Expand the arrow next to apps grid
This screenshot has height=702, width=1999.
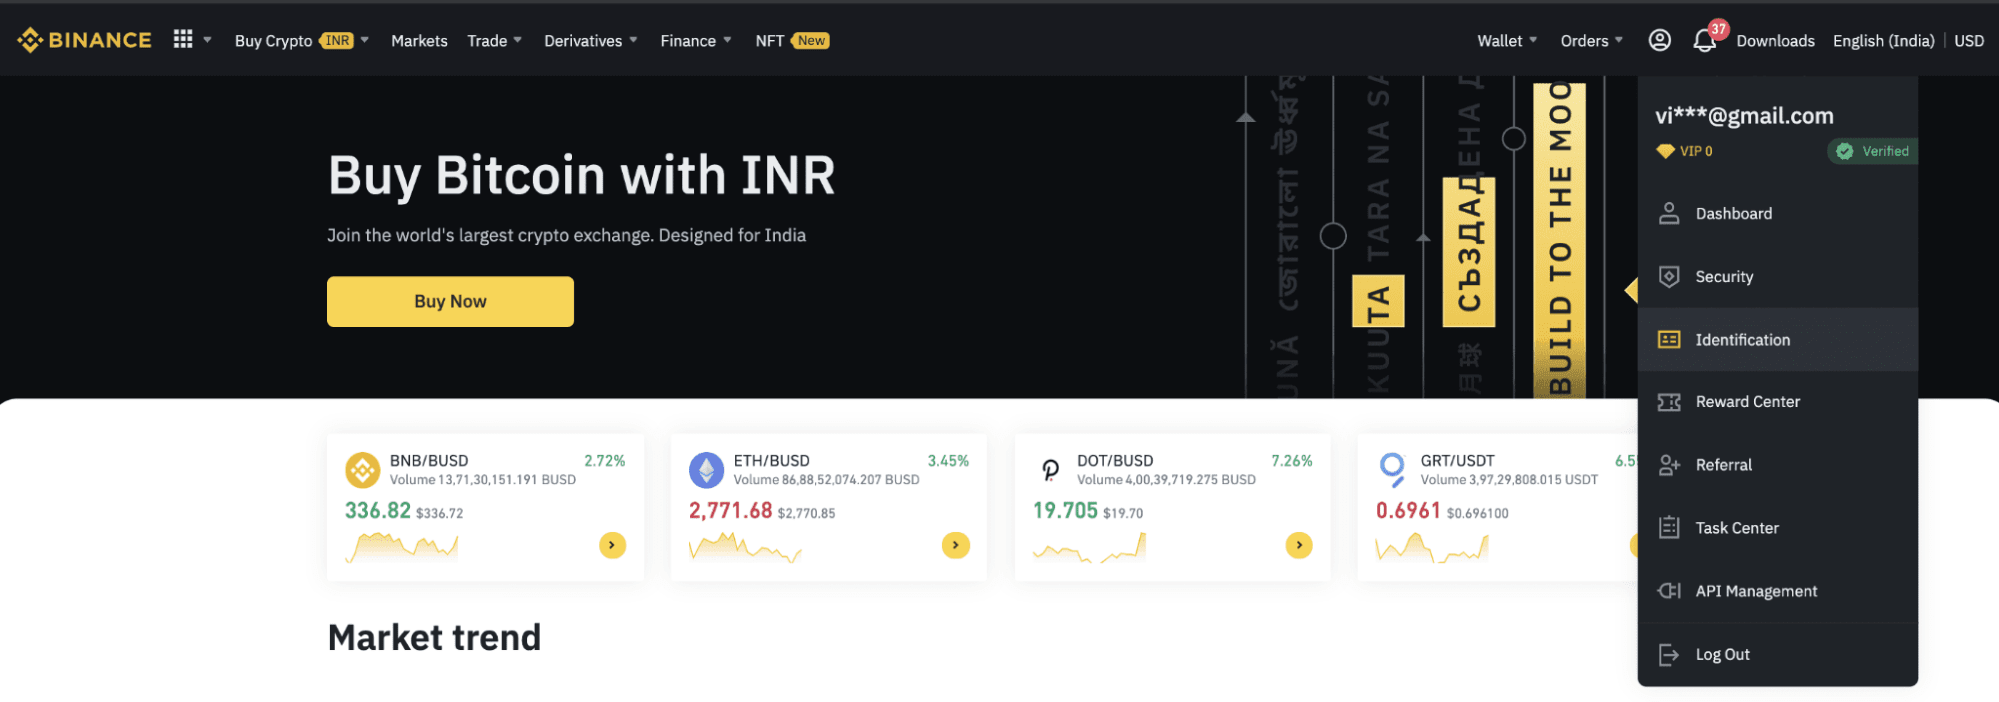[207, 40]
